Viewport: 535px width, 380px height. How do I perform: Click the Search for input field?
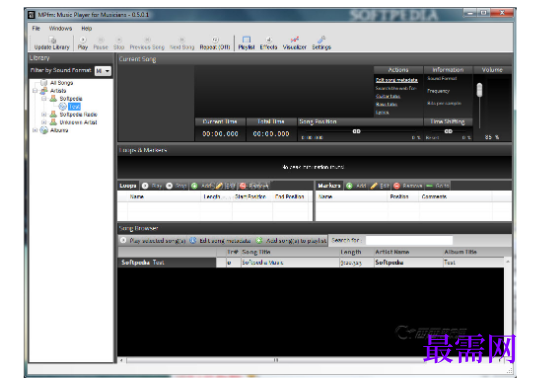409,240
